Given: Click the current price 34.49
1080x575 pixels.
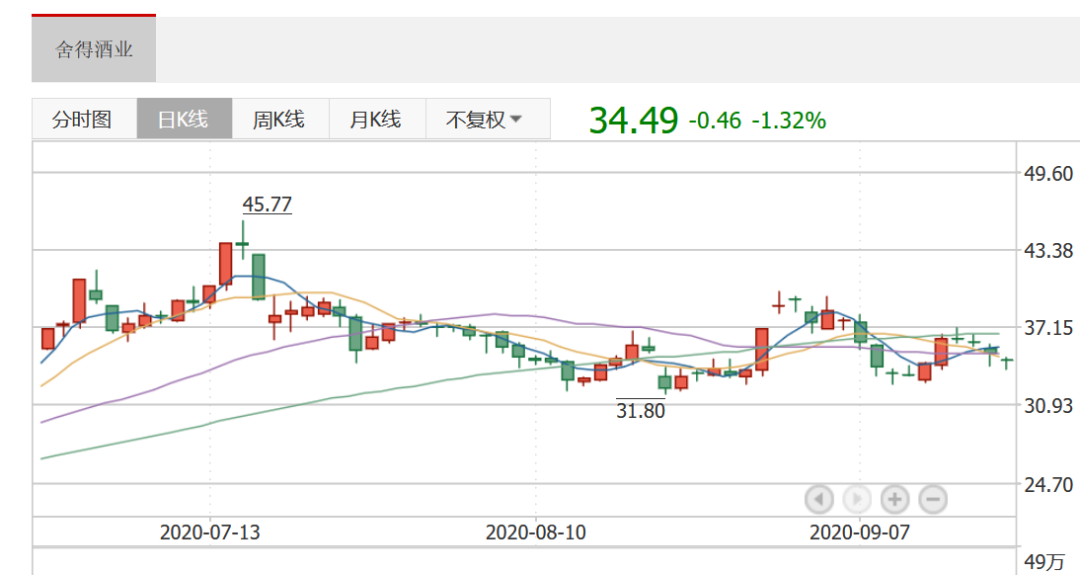Looking at the screenshot, I should (634, 120).
